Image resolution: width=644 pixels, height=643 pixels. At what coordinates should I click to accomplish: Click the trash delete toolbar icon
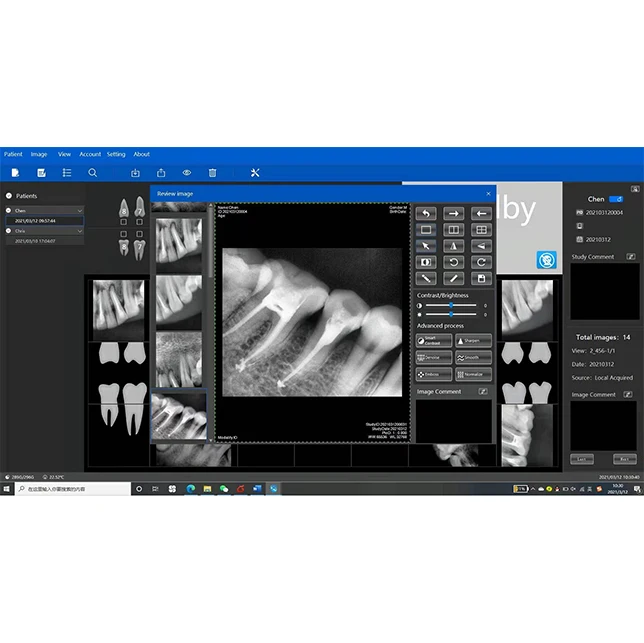pos(212,173)
